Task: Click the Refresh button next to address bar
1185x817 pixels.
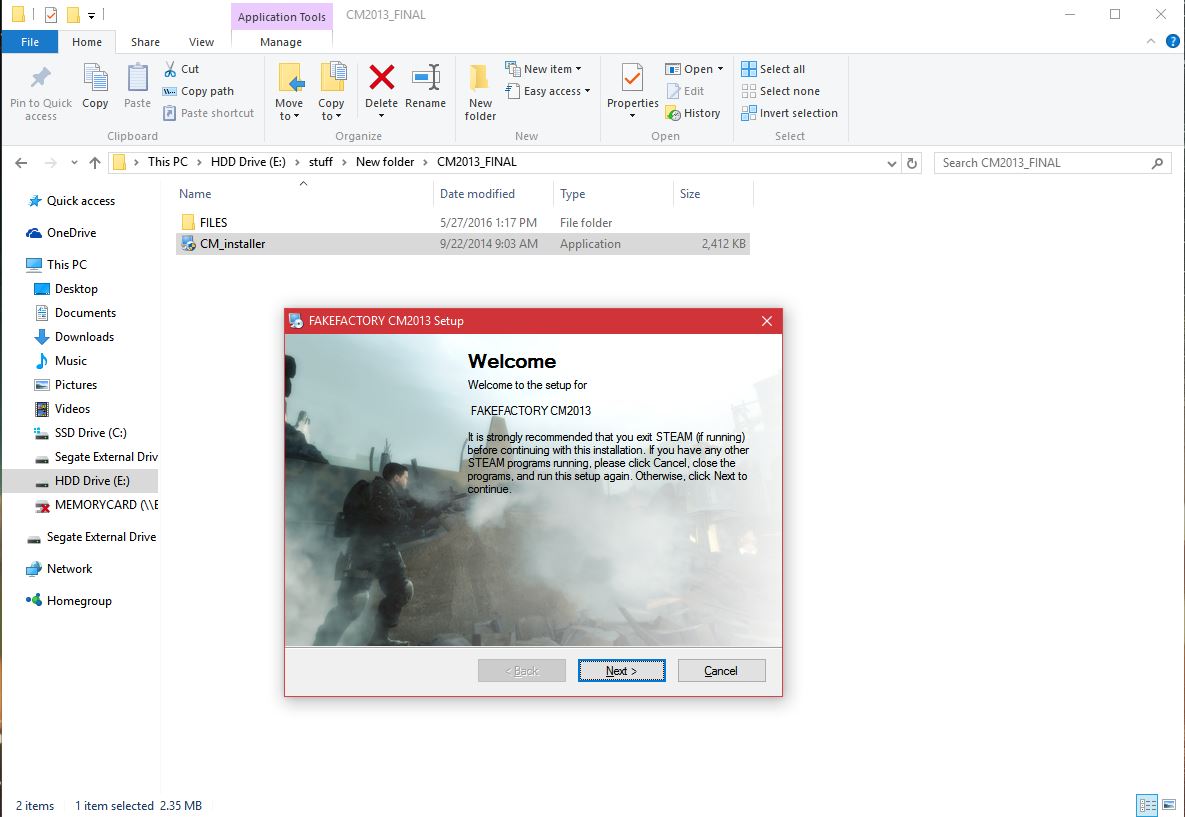Action: pyautogui.click(x=912, y=163)
